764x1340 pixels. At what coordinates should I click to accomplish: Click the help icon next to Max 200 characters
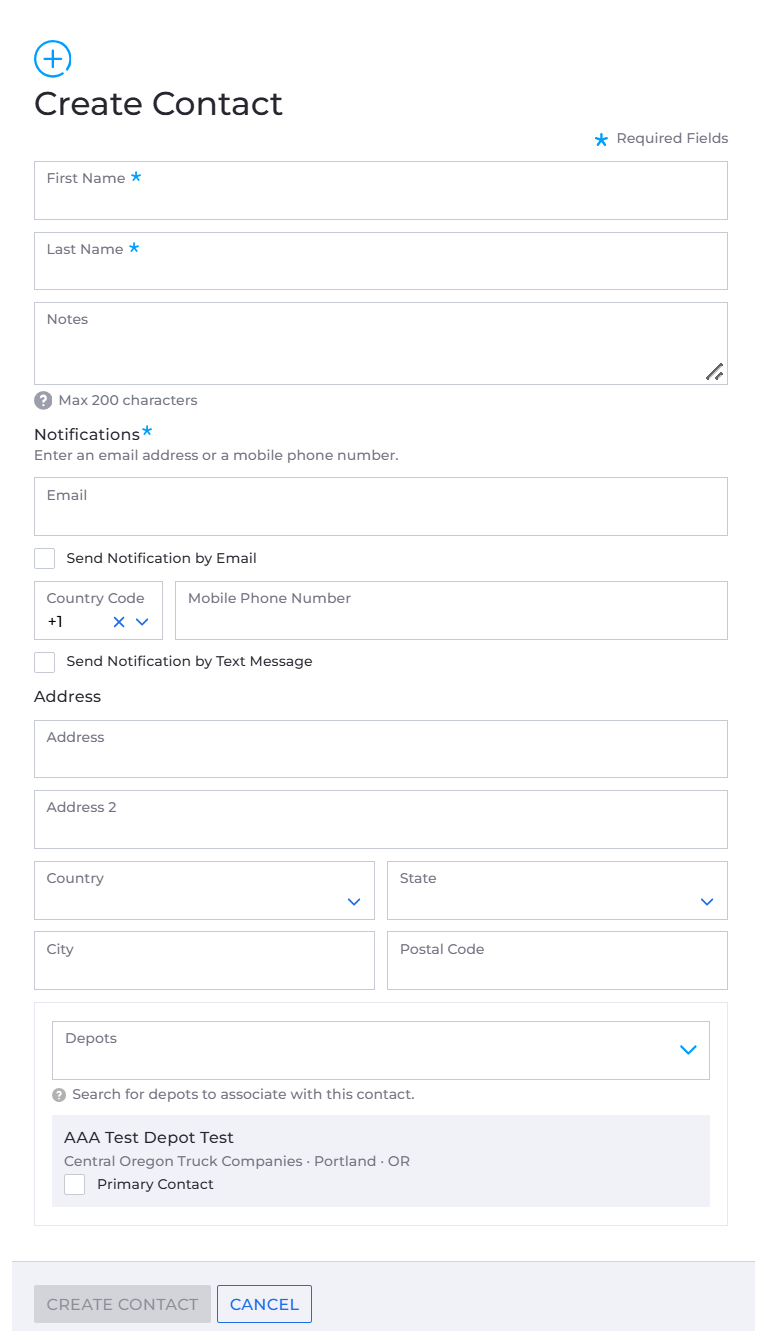(x=43, y=400)
